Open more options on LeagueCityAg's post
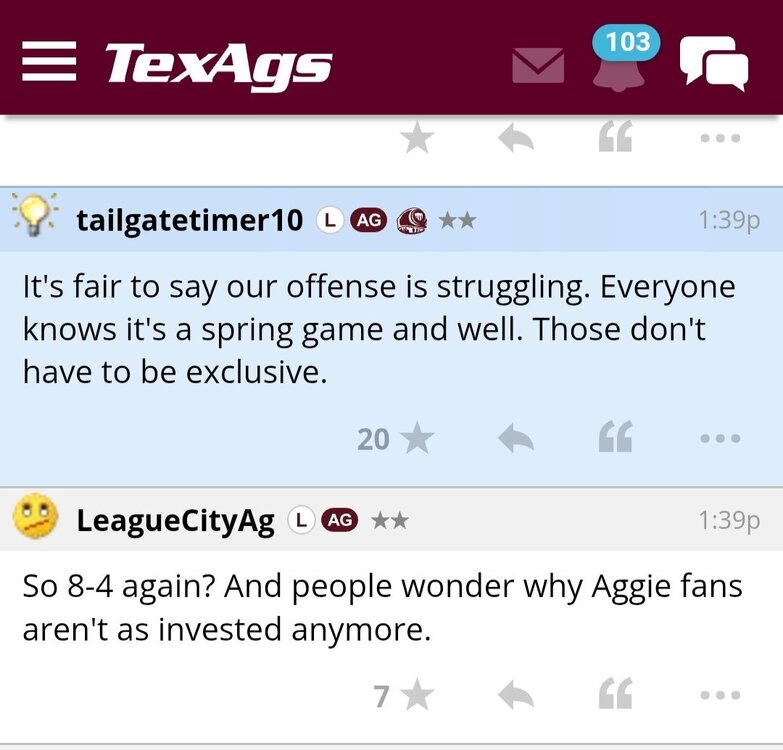 pos(720,695)
